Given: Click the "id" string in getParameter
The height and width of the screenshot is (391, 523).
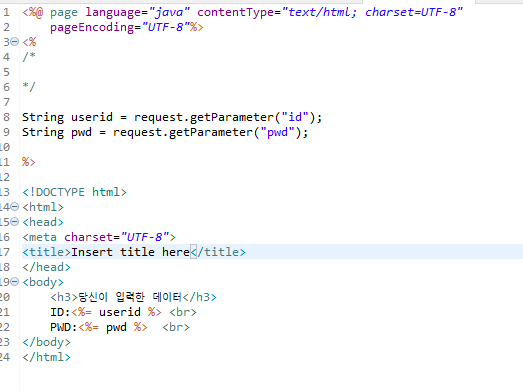Looking at the screenshot, I should point(295,117).
